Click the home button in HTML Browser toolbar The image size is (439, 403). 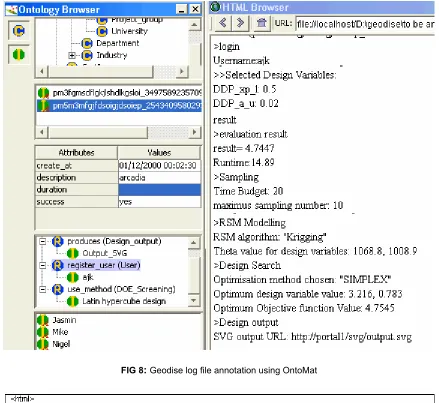pos(262,23)
